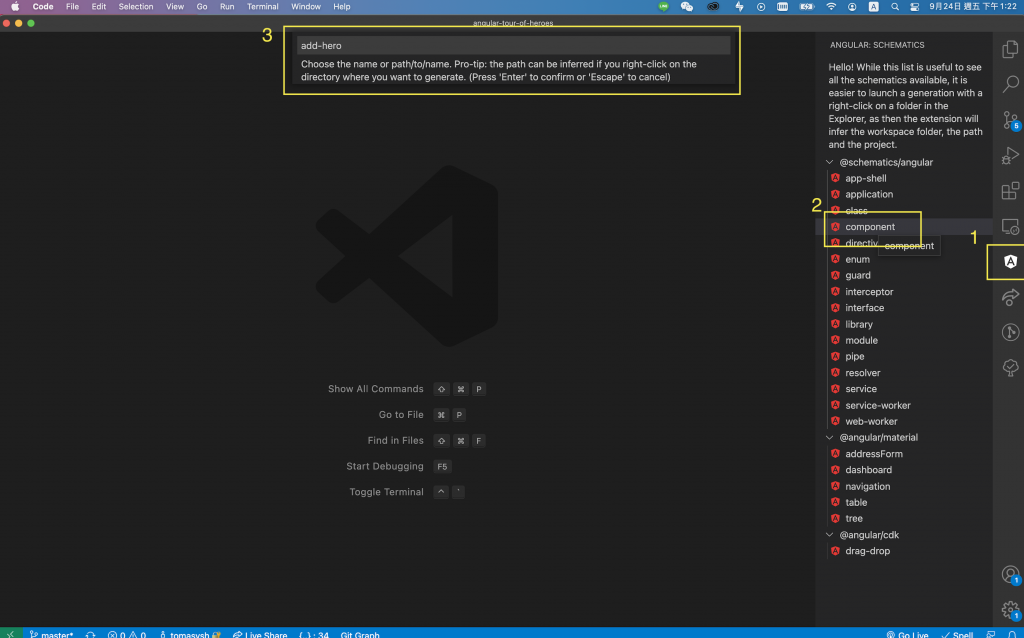Open the Code application menu
Viewport: 1024px width, 638px height.
43,7
